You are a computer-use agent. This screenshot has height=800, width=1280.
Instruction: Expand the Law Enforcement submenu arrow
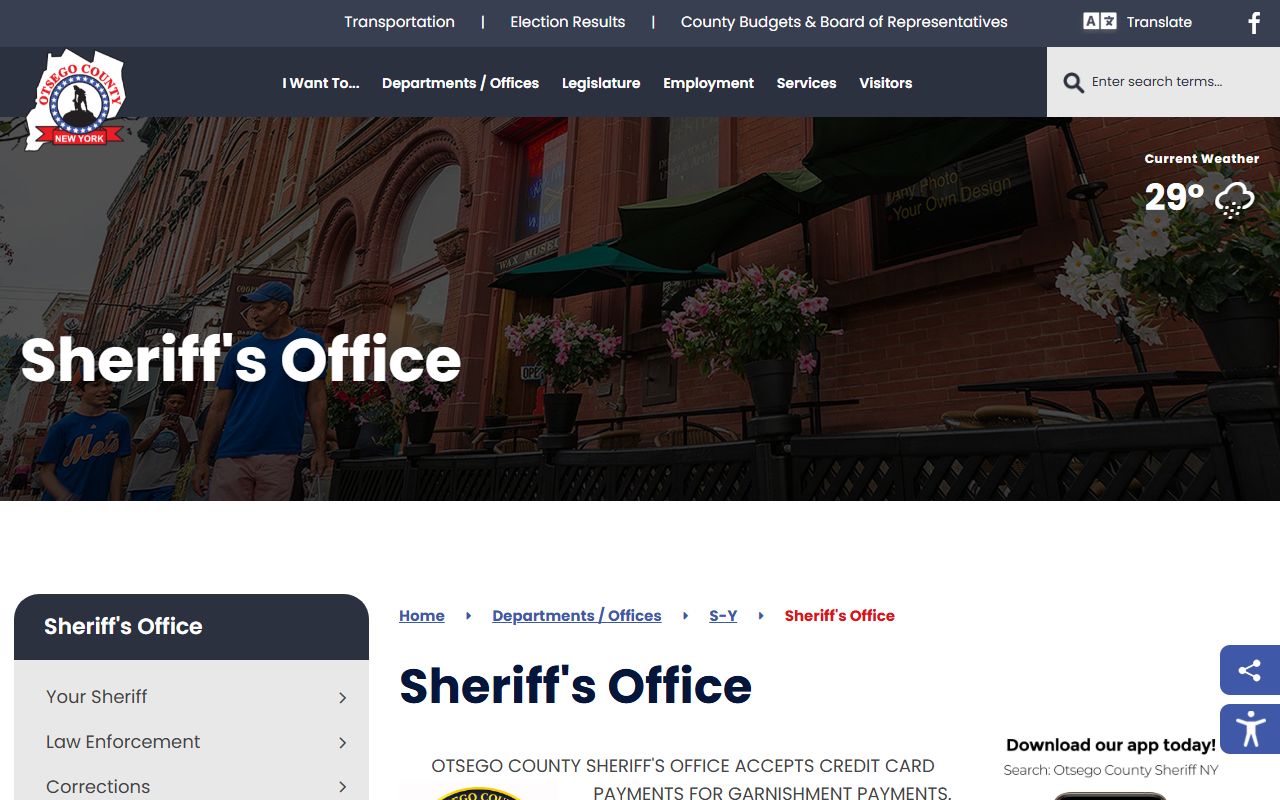pyautogui.click(x=342, y=743)
